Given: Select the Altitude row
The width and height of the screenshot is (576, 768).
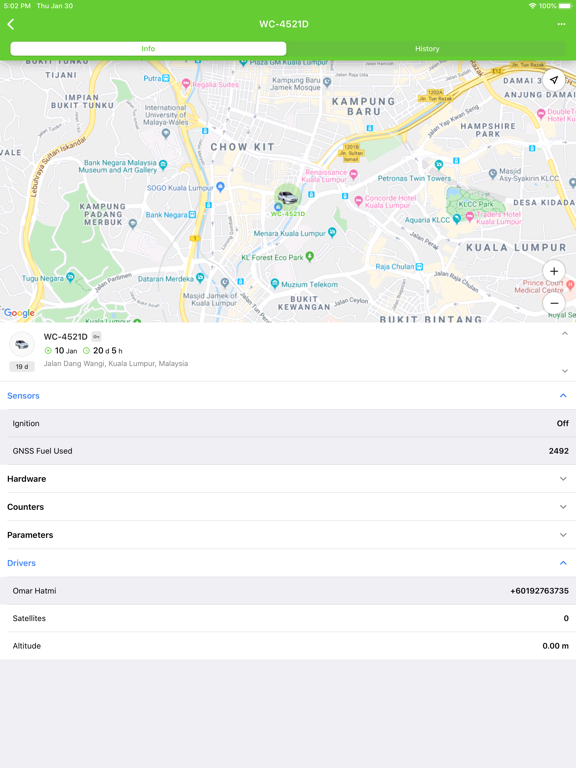Looking at the screenshot, I should (288, 646).
